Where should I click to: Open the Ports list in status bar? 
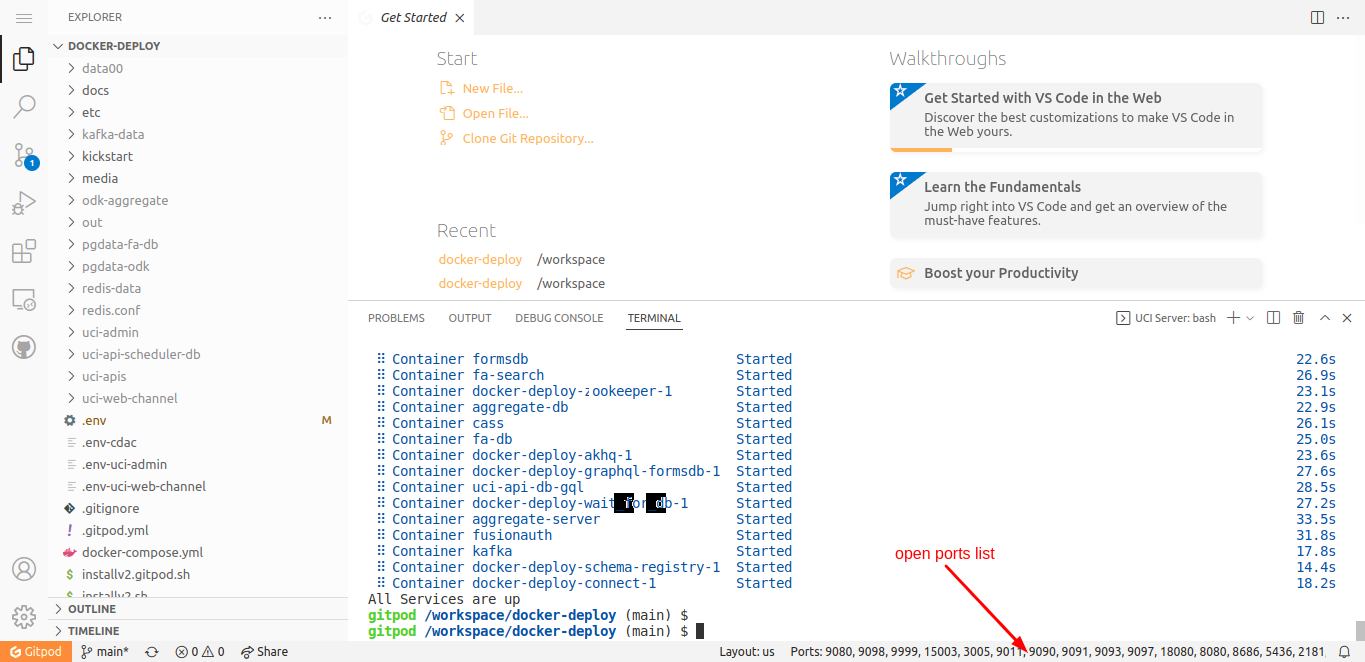(x=1057, y=652)
